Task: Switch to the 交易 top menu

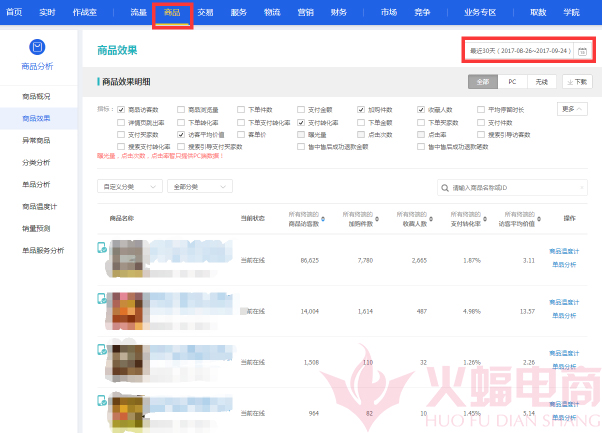Action: coord(205,12)
